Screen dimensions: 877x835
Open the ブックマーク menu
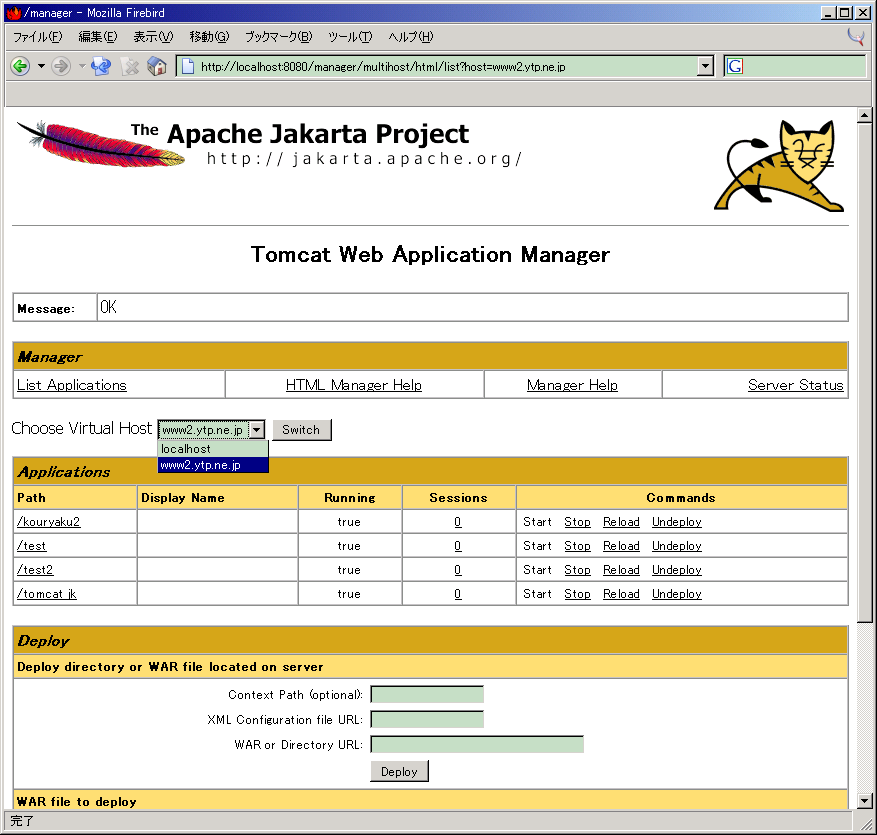[x=278, y=37]
